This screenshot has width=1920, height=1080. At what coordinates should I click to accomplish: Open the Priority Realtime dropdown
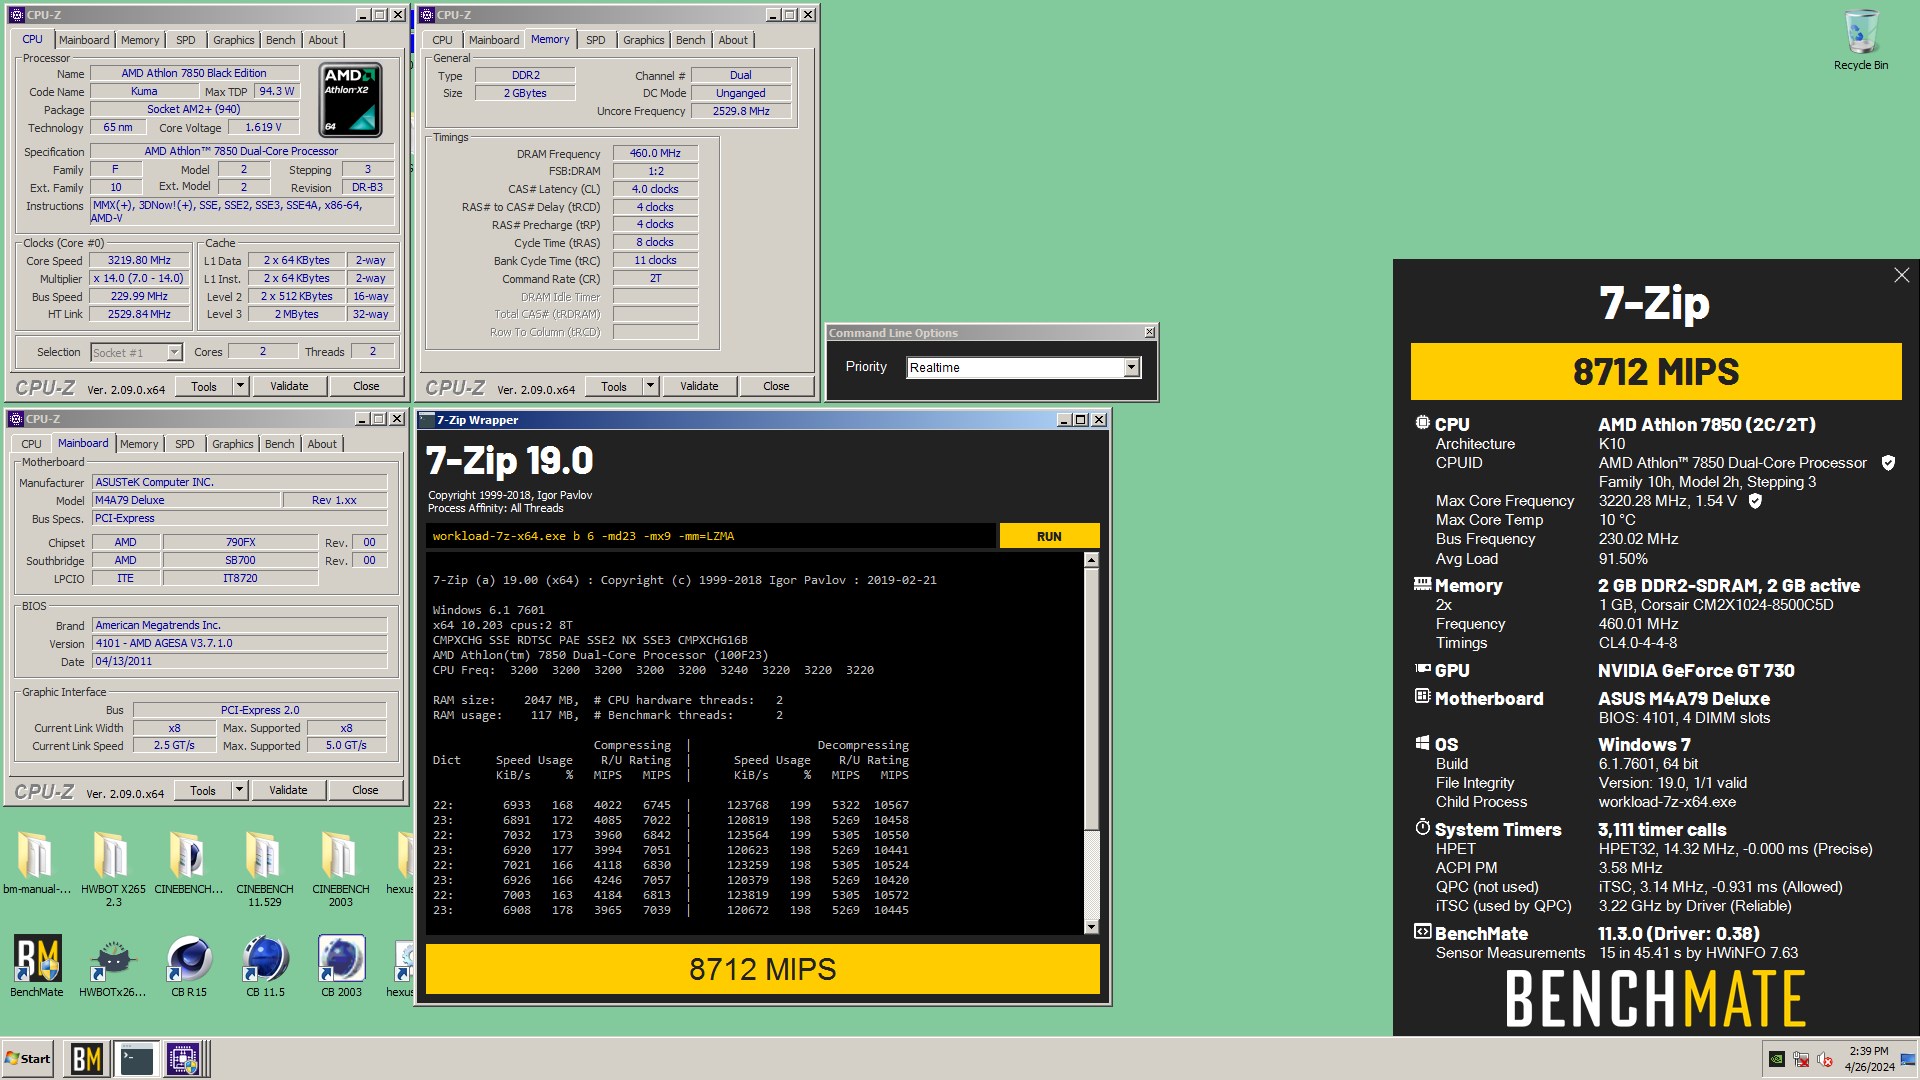pos(1131,367)
